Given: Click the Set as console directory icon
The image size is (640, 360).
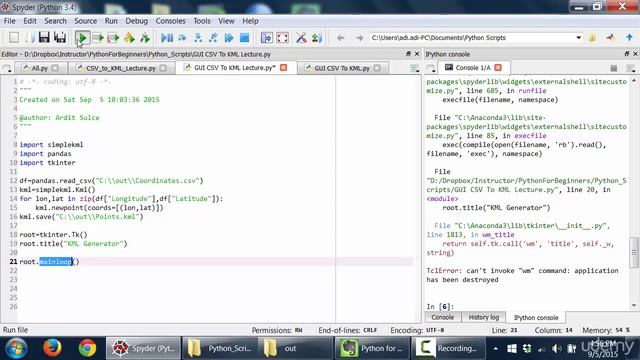Looking at the screenshot, I should 611,38.
